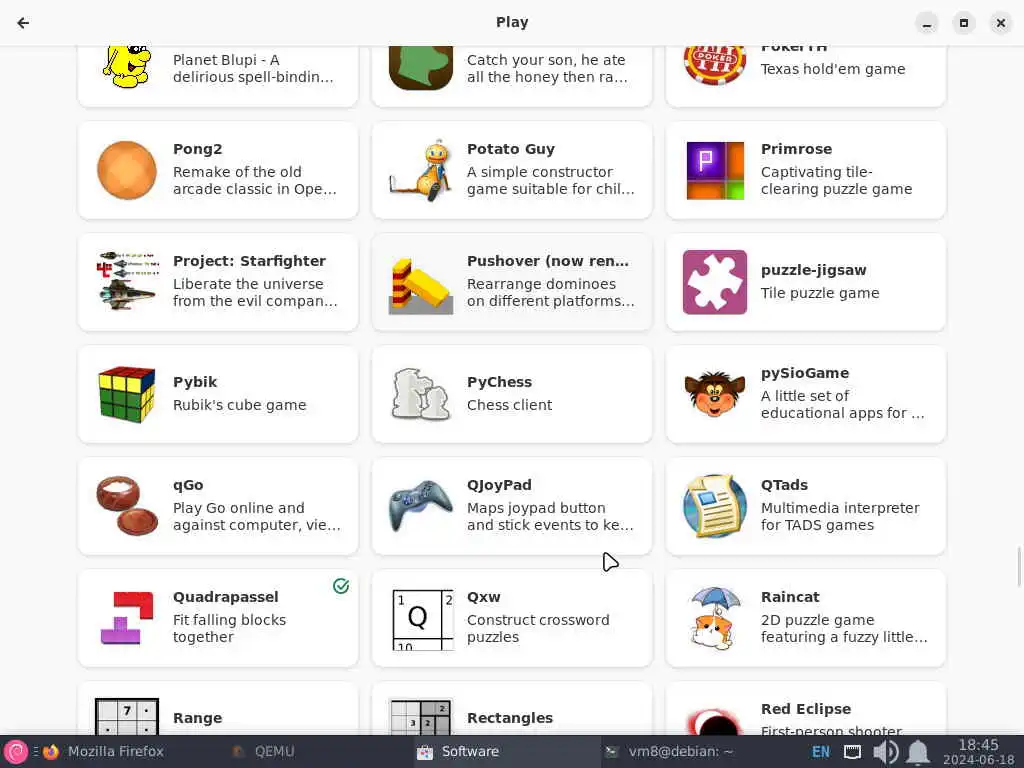Click the PyChess chess pieces icon
1024x768 pixels.
(421, 394)
